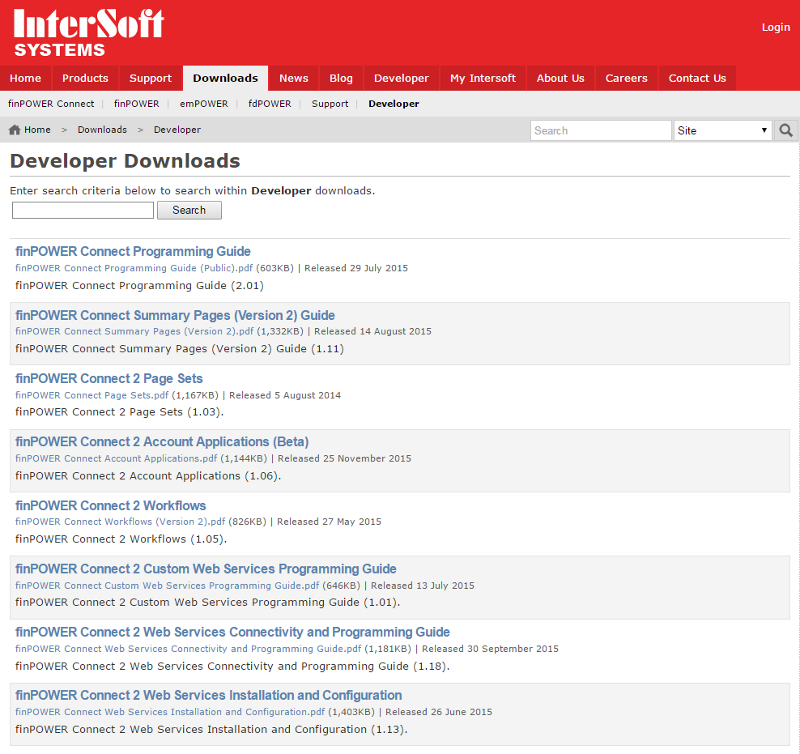800x754 pixels.
Task: Open the Support main menu tab
Action: [151, 79]
